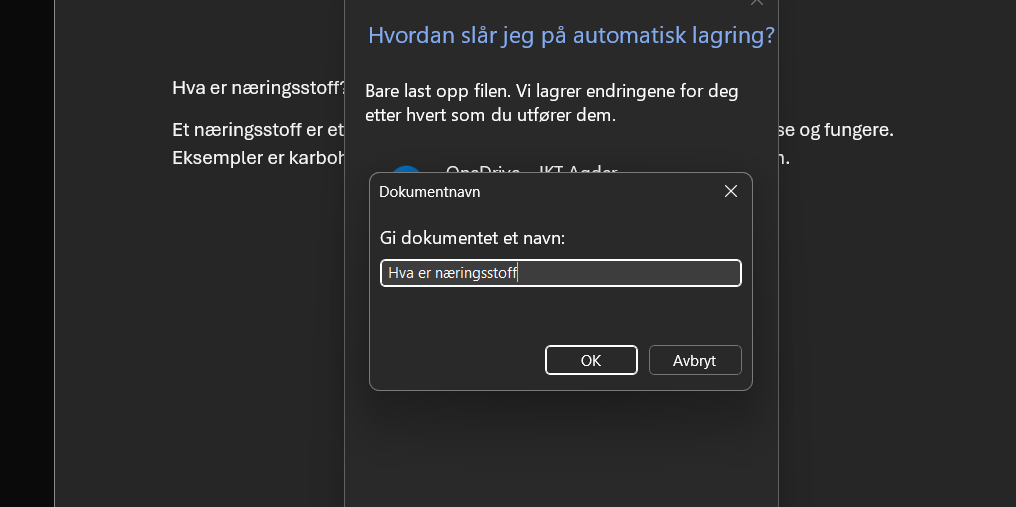1016x507 pixels.
Task: Click OK to confirm the document name
Action: pos(591,360)
